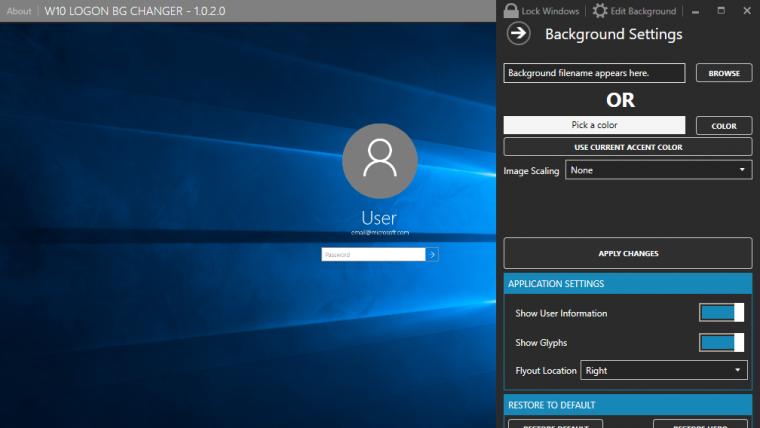Image resolution: width=760 pixels, height=428 pixels.
Task: Close the W10 Logon BG Changer window
Action: click(747, 11)
